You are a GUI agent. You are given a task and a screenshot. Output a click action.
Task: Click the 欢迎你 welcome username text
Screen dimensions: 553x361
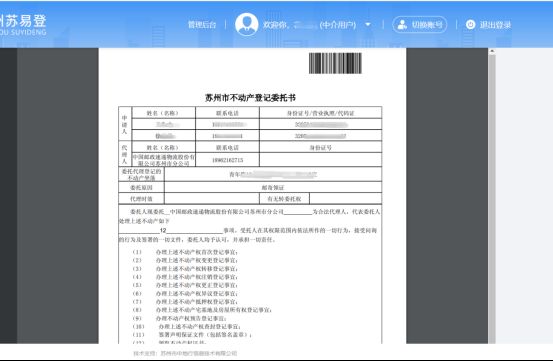(309, 25)
